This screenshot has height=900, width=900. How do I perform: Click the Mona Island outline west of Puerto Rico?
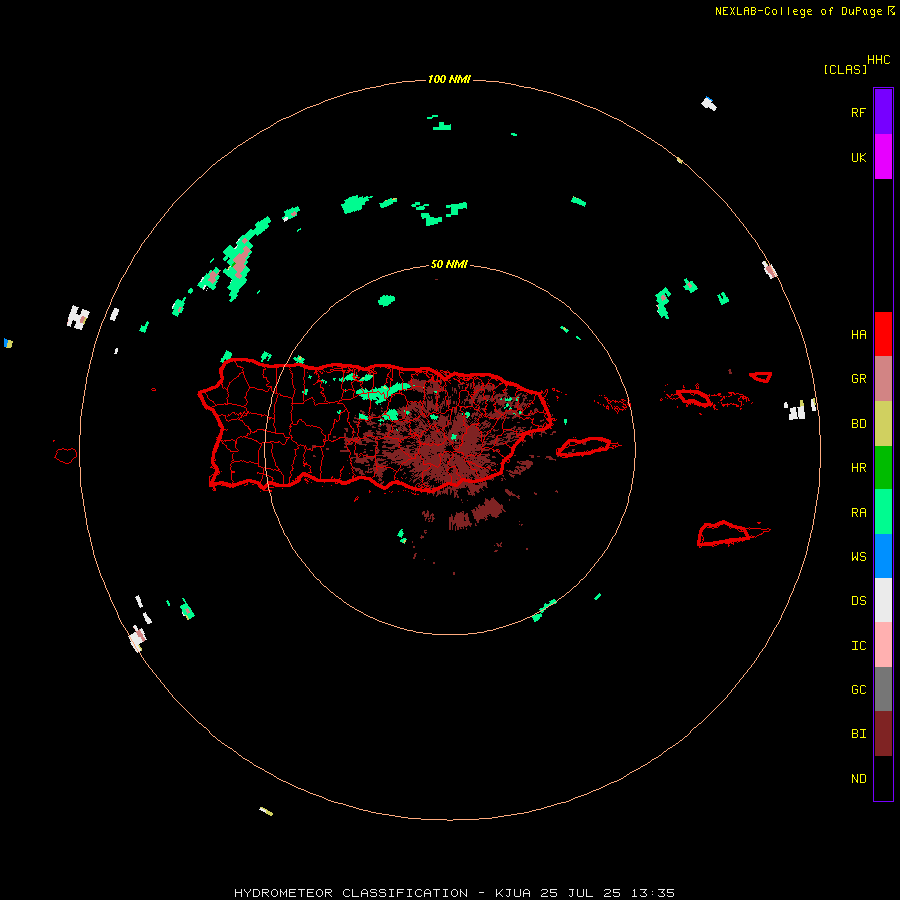[x=66, y=456]
